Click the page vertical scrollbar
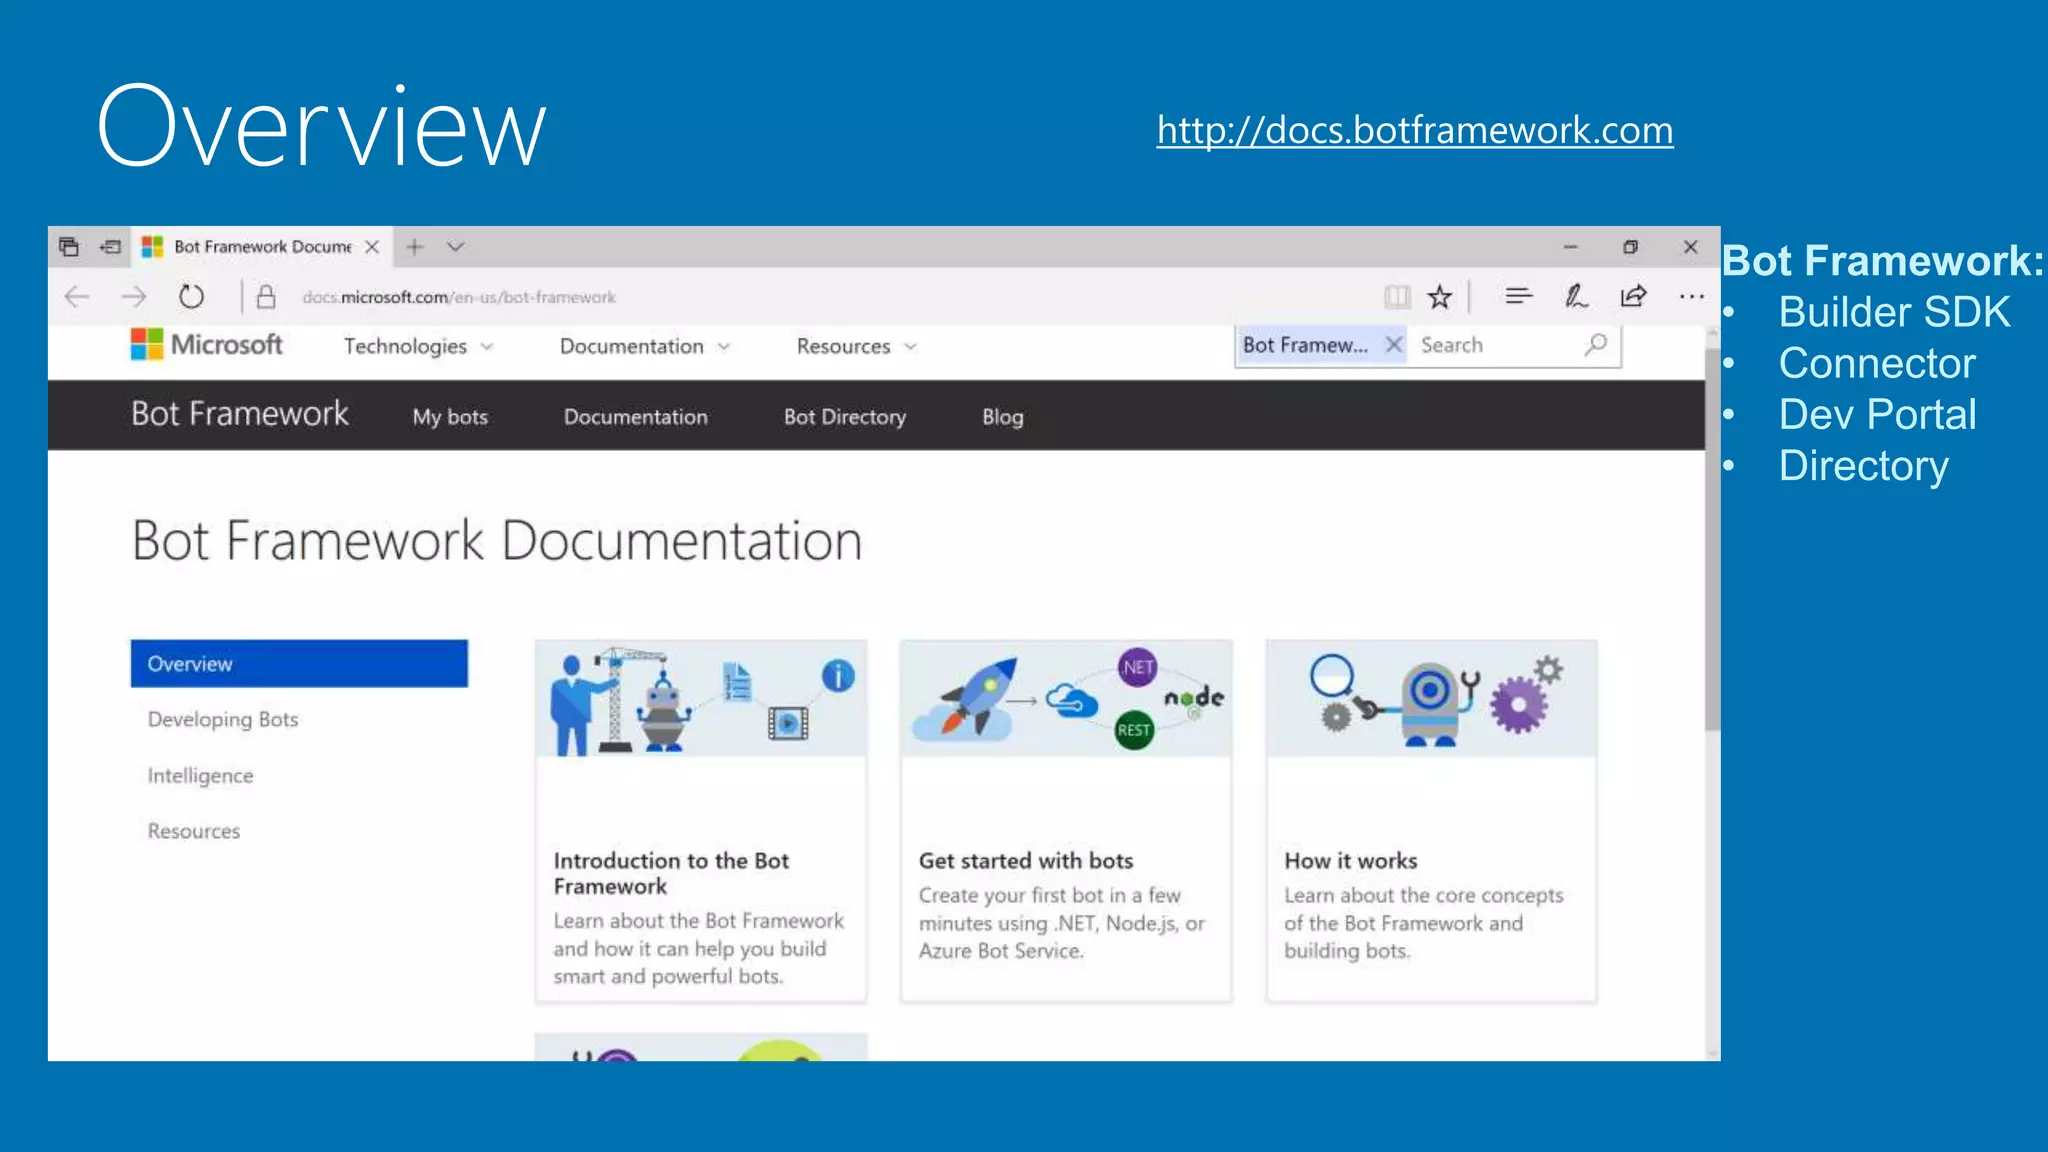This screenshot has width=2048, height=1152. pyautogui.click(x=1713, y=540)
